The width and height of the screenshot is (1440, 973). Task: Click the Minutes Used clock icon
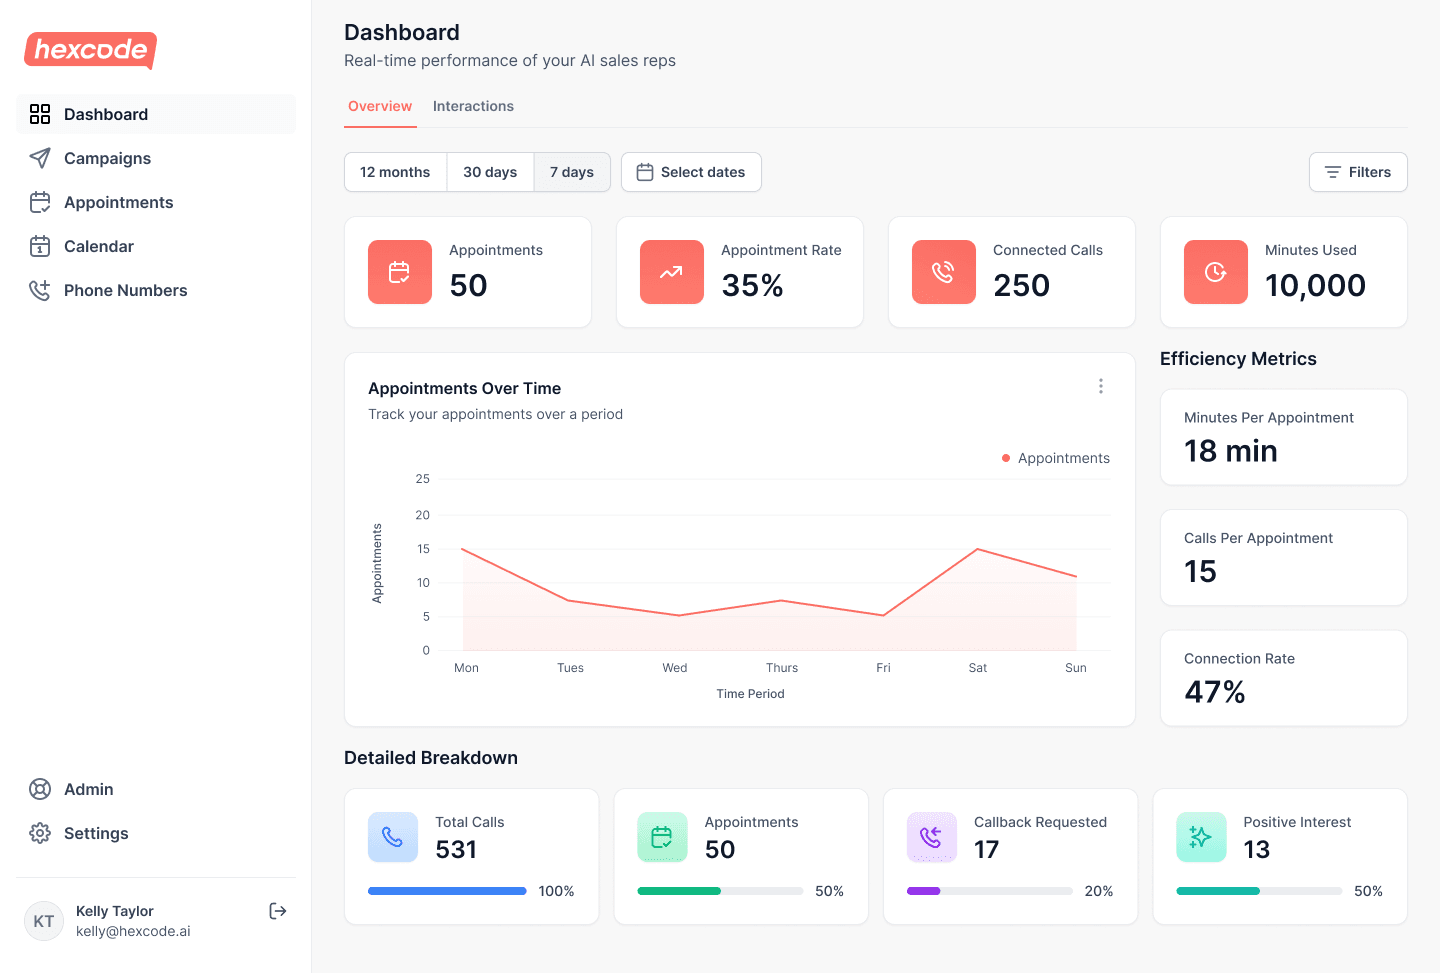1215,271
